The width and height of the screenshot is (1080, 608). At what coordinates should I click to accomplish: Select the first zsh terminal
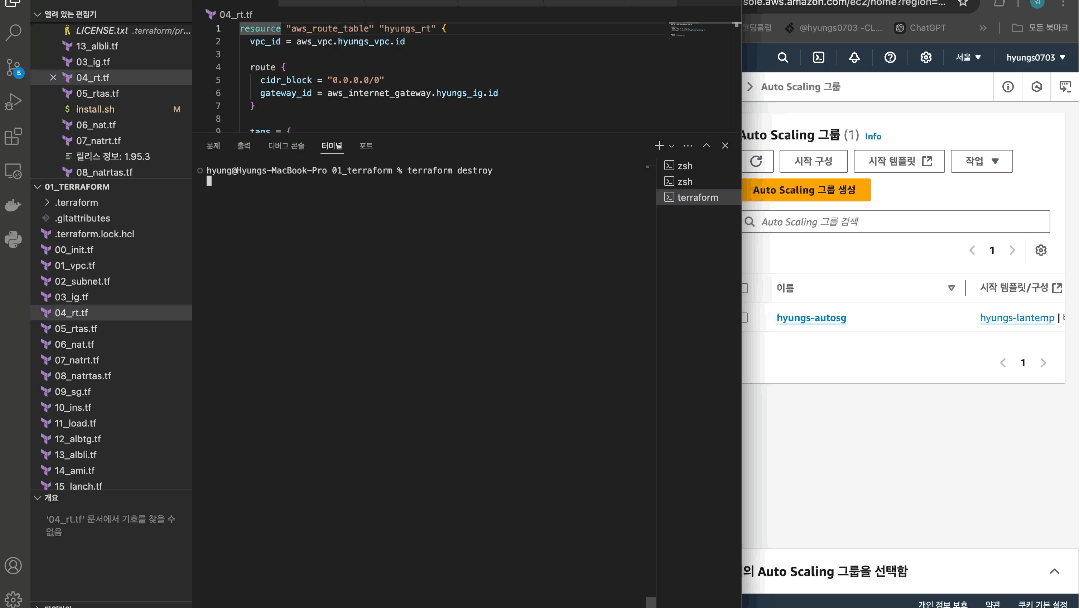(697, 166)
